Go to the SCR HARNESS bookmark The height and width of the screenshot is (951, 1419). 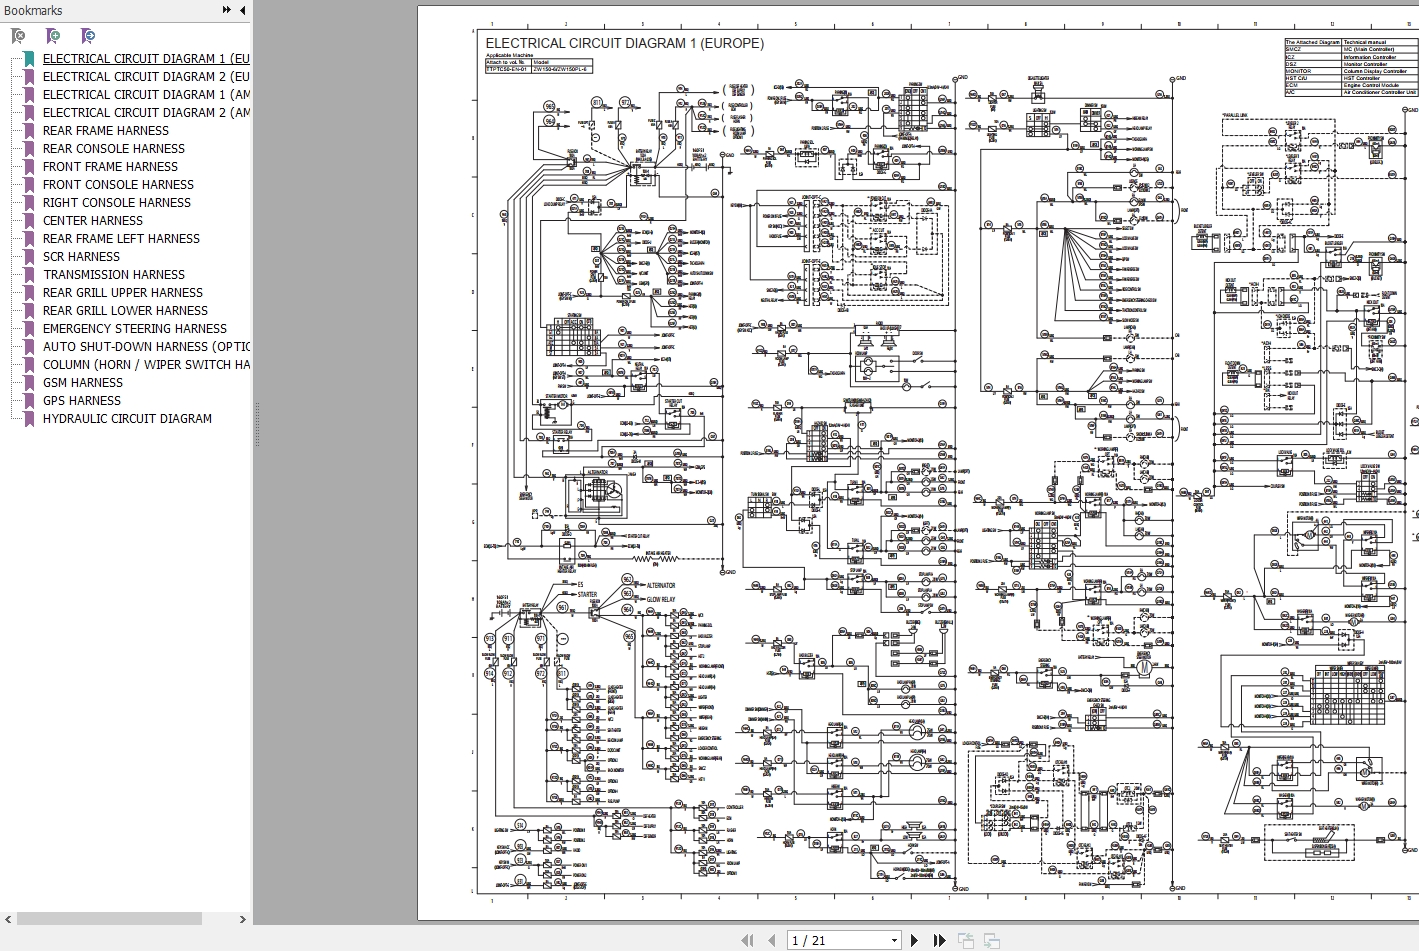coord(81,257)
